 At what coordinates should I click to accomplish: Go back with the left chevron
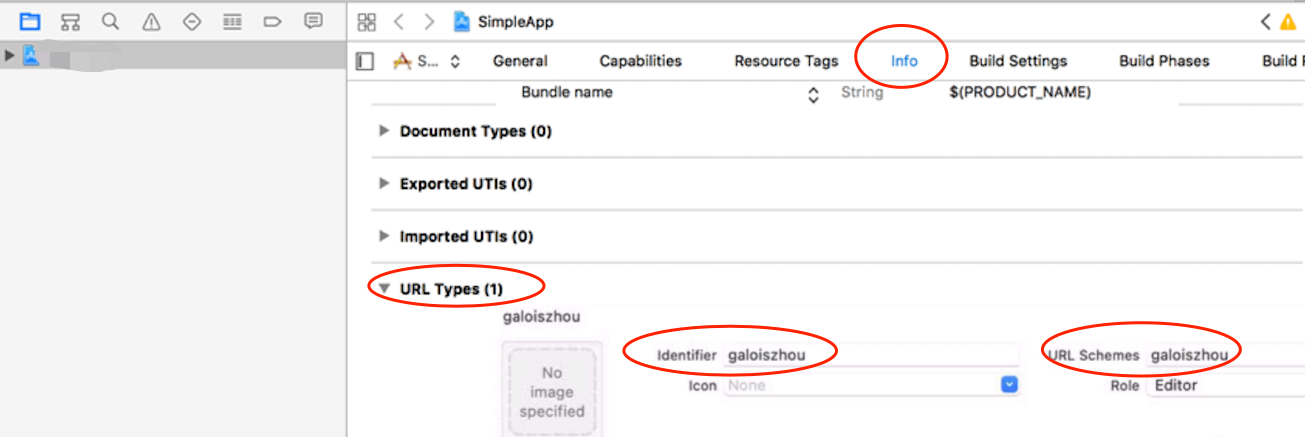tap(399, 22)
